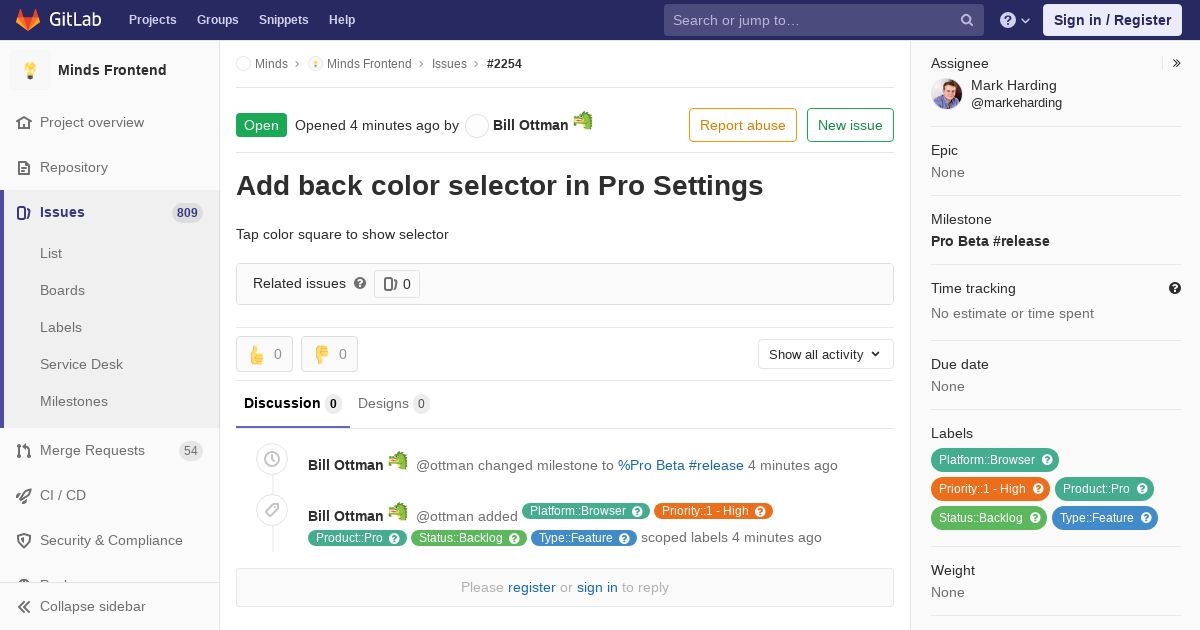Expand the Help question mark menu
Image resolution: width=1200 pixels, height=630 pixels.
[x=1015, y=20]
